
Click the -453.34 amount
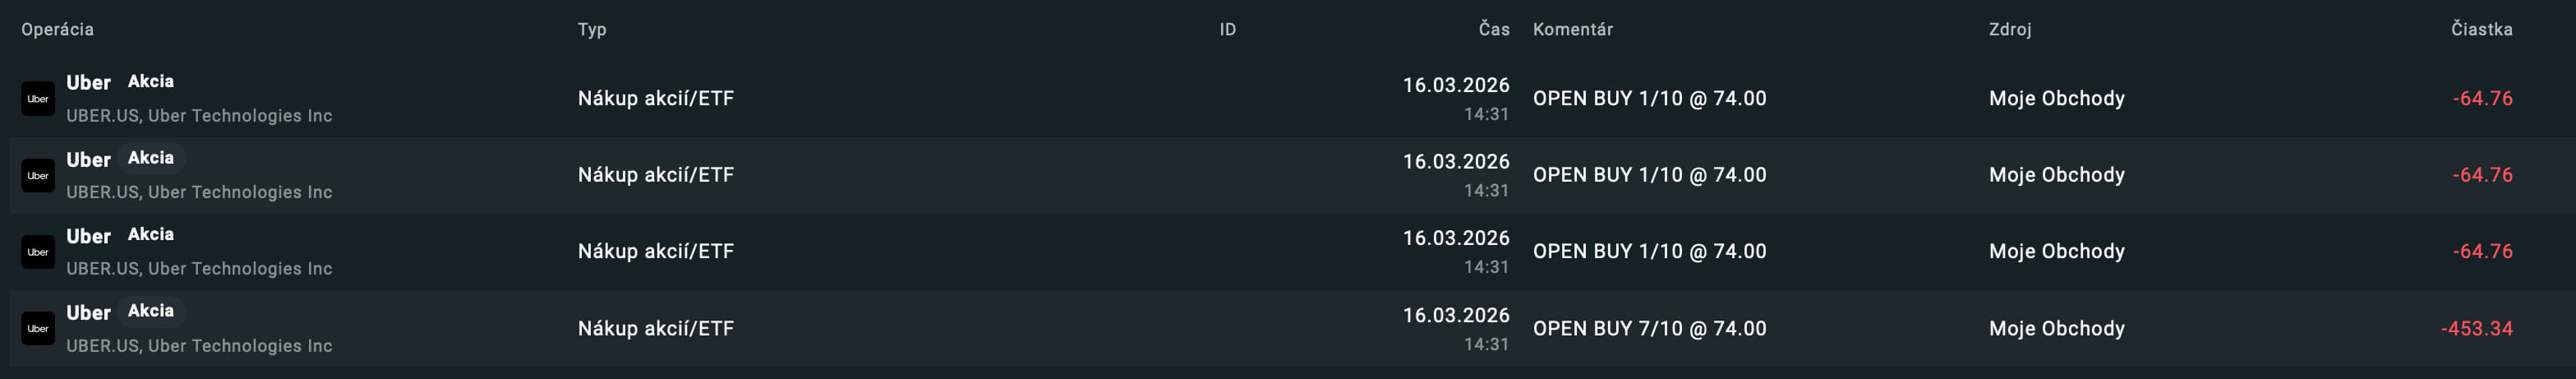pyautogui.click(x=2476, y=329)
